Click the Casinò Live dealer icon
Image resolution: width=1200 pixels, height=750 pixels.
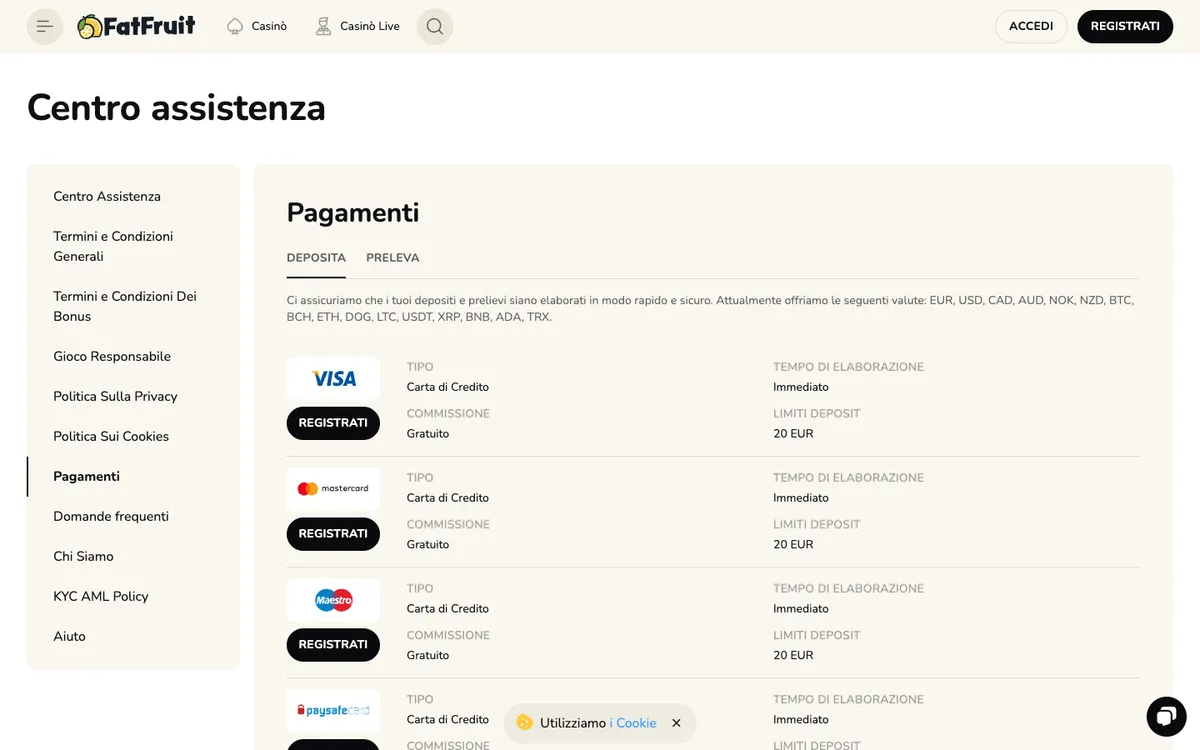pyautogui.click(x=323, y=26)
